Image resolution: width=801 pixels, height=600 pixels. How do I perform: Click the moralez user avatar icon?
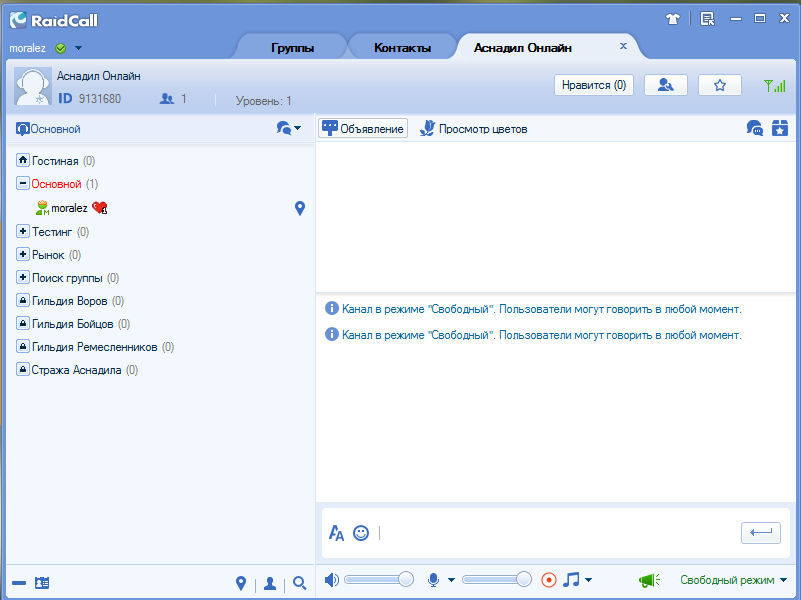pyautogui.click(x=42, y=208)
